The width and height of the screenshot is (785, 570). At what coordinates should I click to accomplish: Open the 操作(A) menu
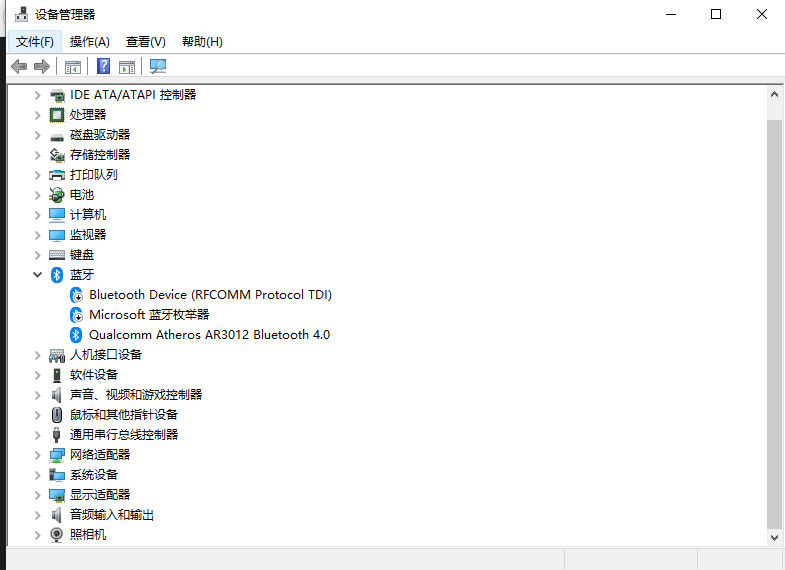[90, 42]
